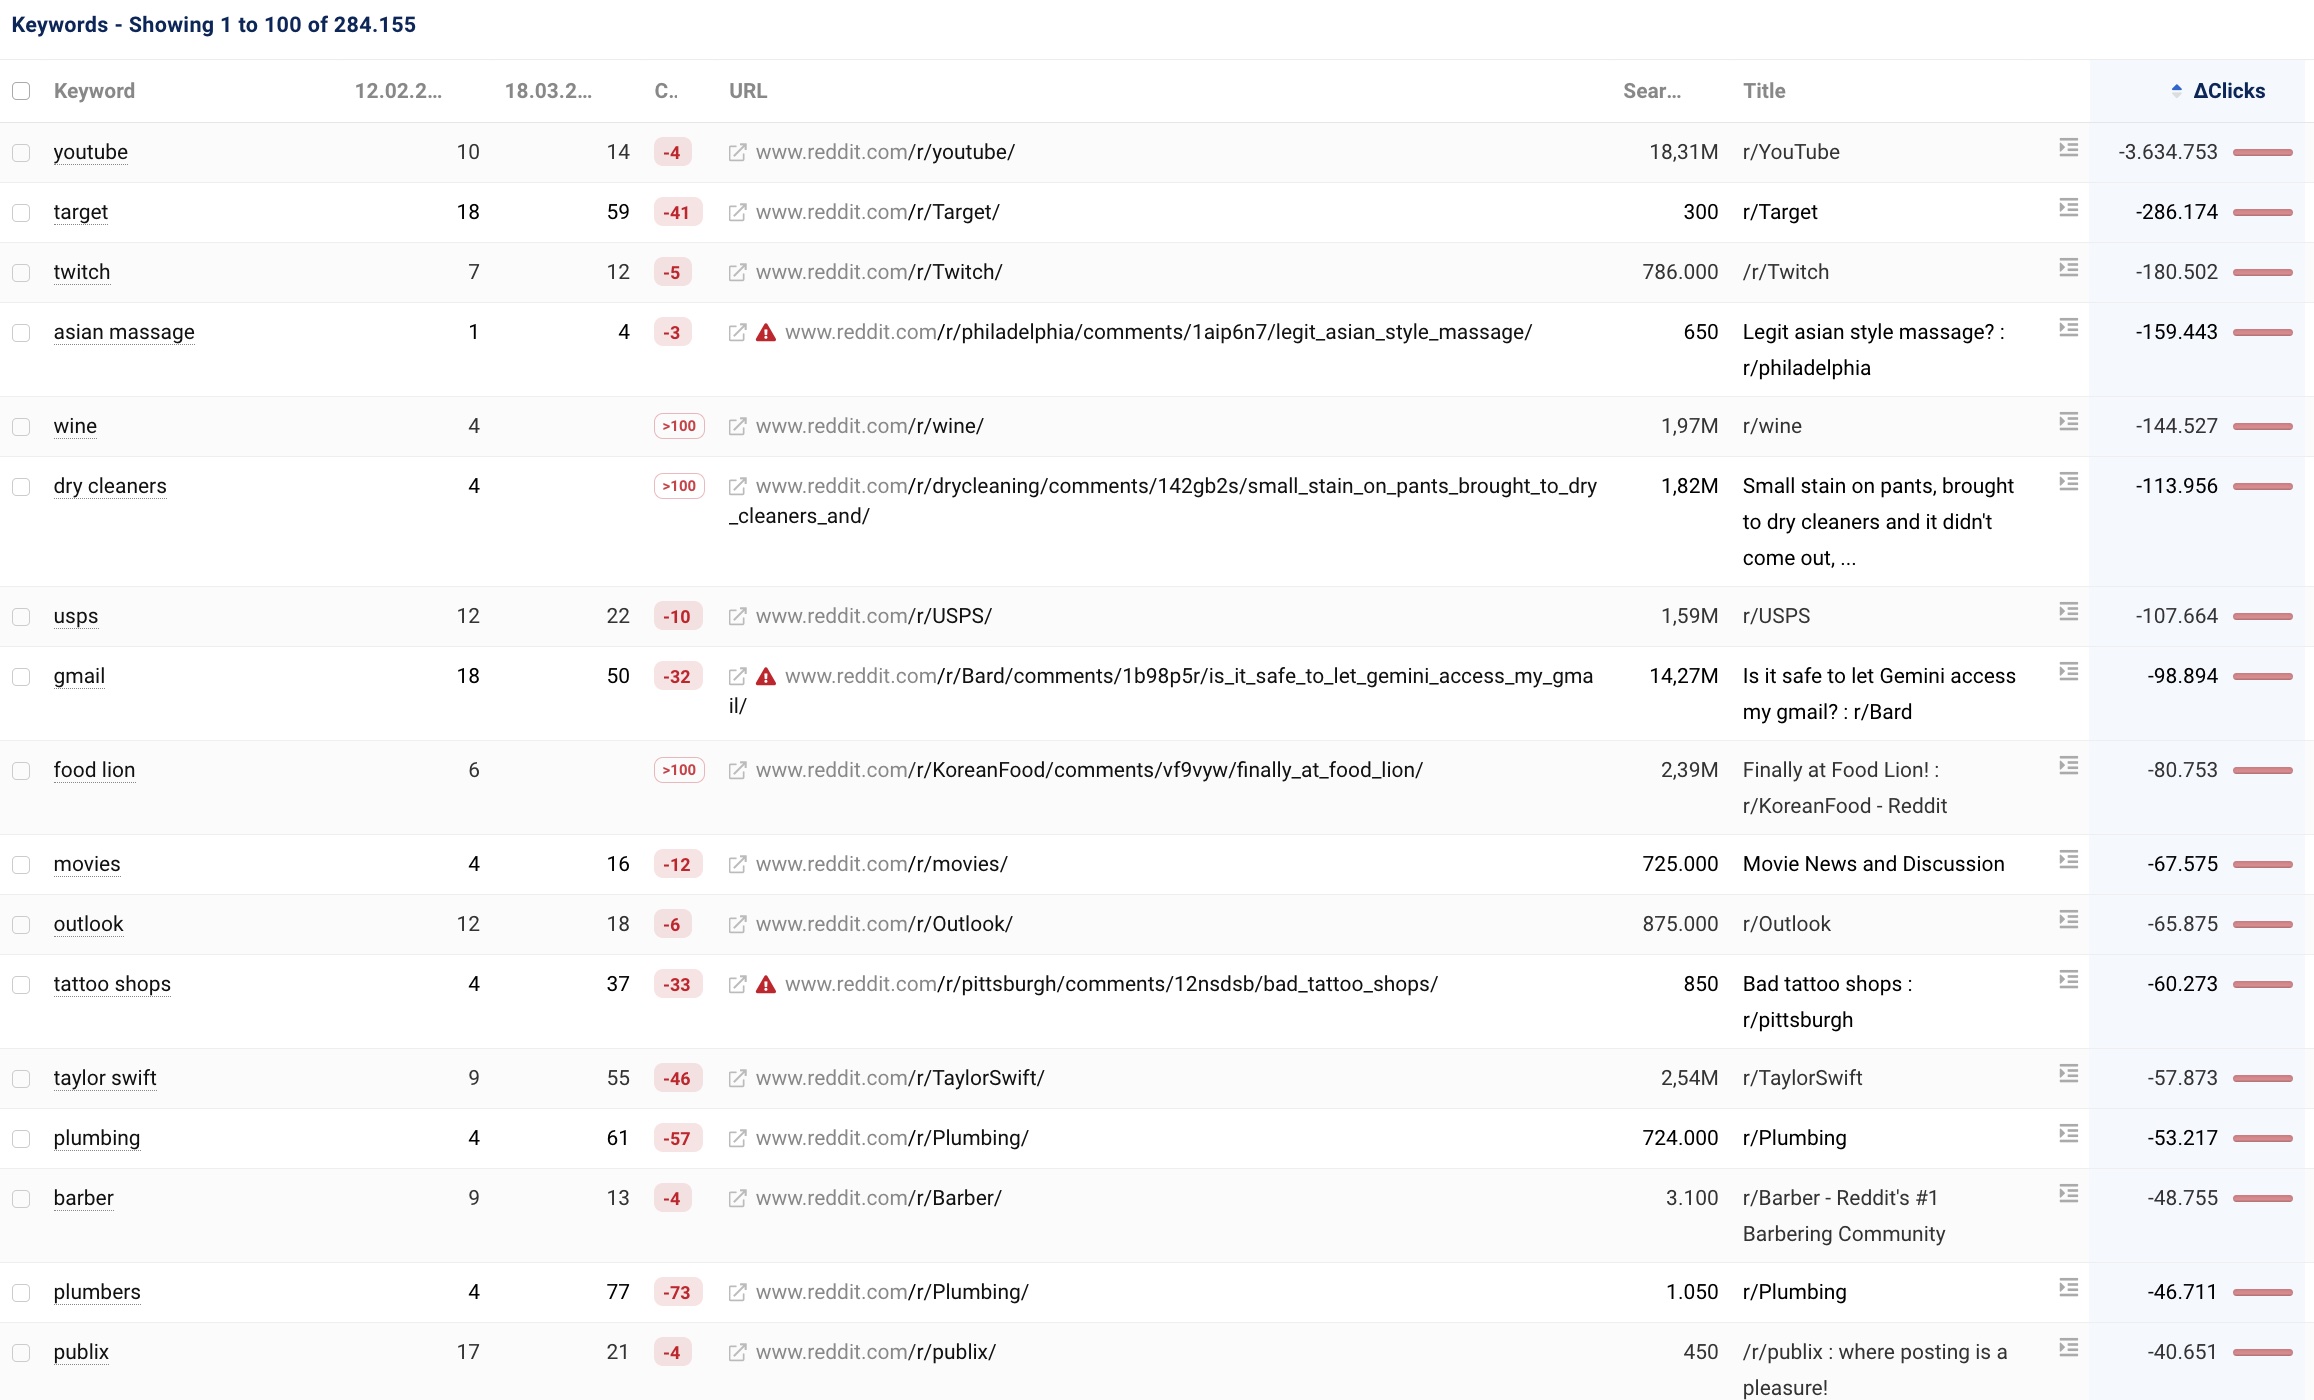Open SERP snippet icon for food lion row

[2069, 766]
